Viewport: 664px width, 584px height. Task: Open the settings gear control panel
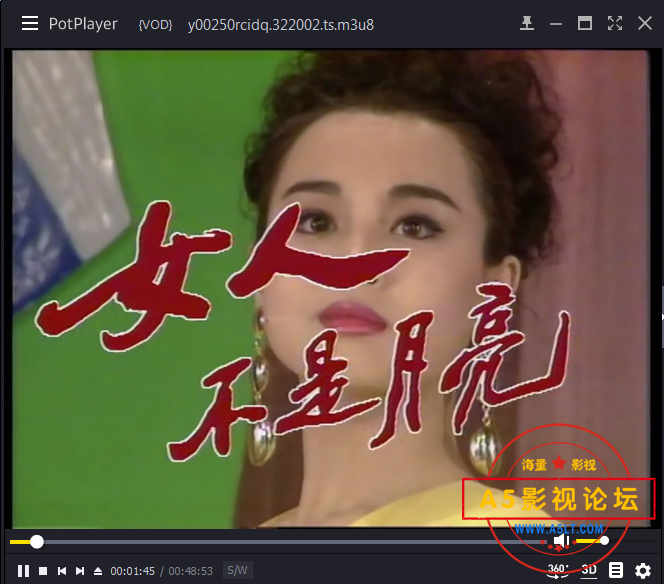(643, 570)
